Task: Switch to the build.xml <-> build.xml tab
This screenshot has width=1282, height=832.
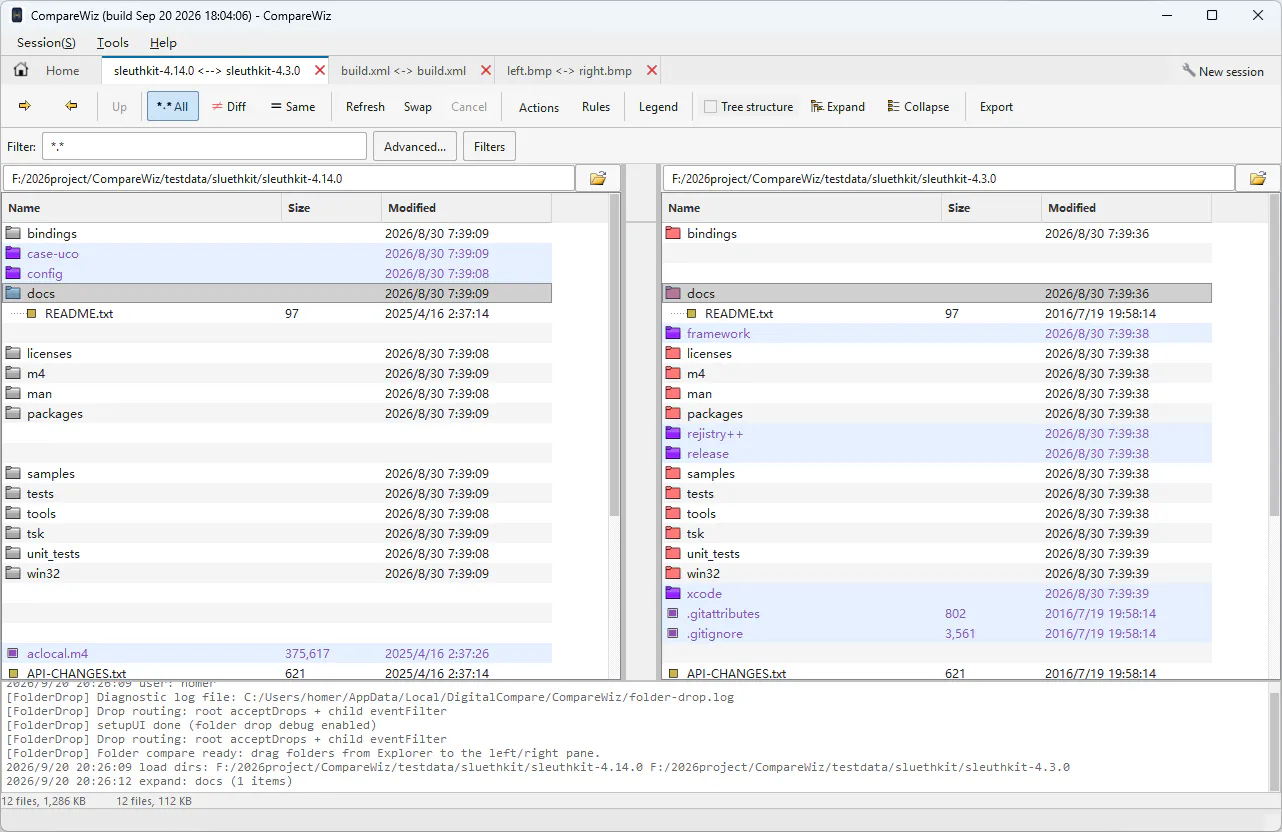Action: point(403,70)
